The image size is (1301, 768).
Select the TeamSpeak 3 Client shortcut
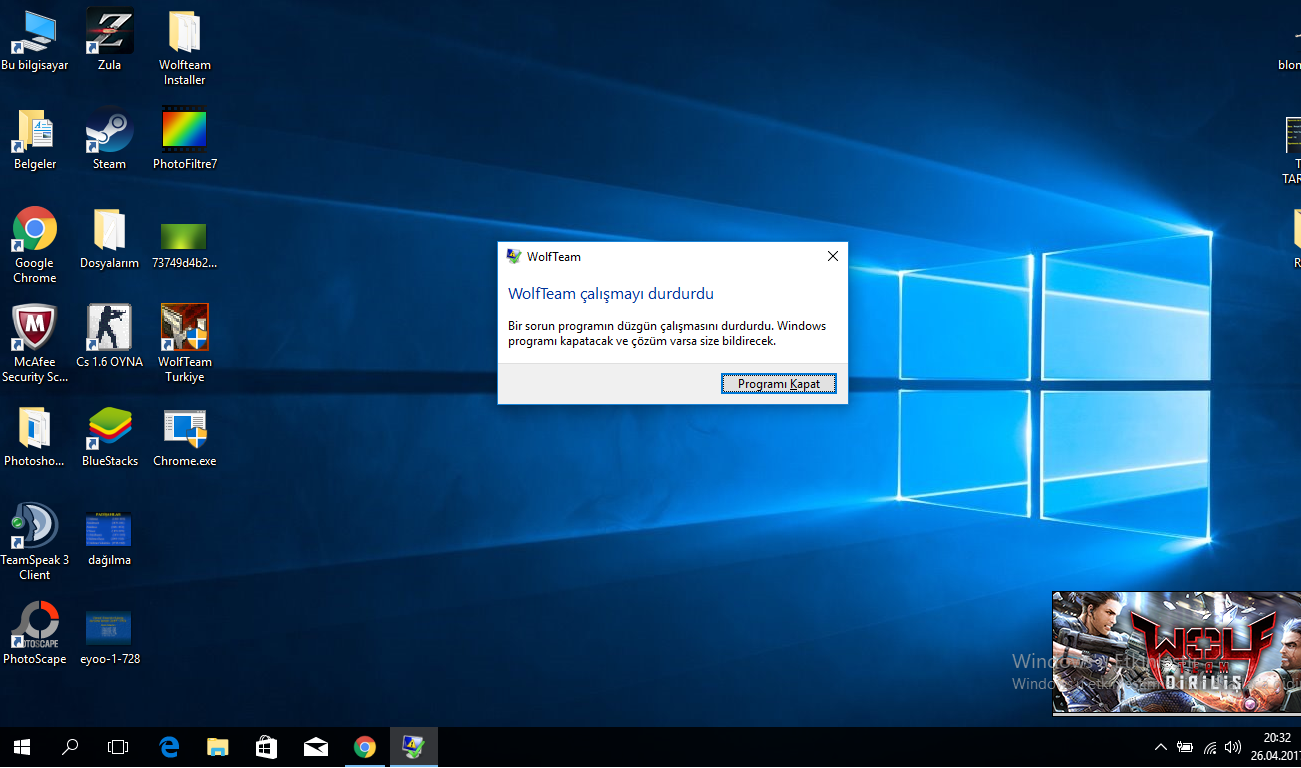[x=35, y=543]
